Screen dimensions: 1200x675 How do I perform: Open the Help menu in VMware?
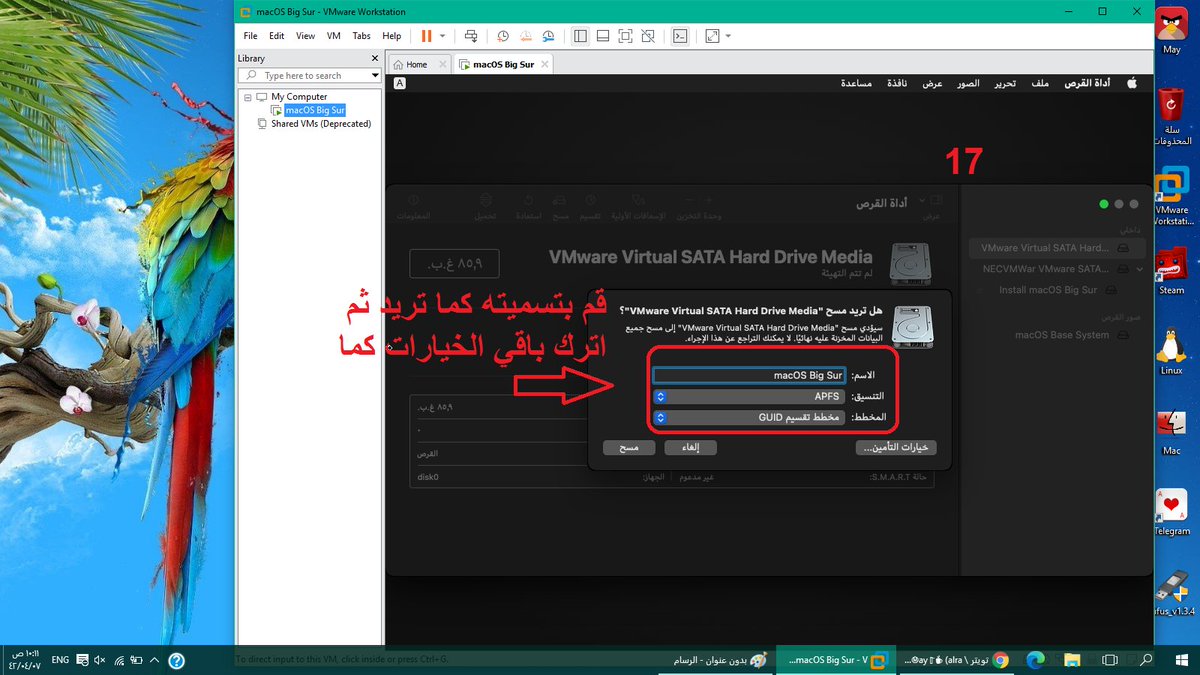[x=391, y=36]
